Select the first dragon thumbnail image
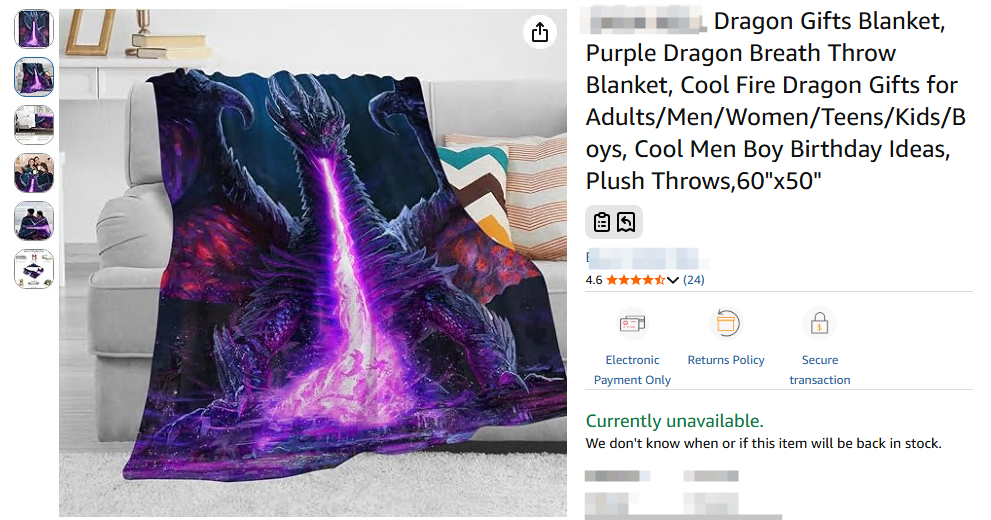Screen dimensions: 991x520 [34, 29]
